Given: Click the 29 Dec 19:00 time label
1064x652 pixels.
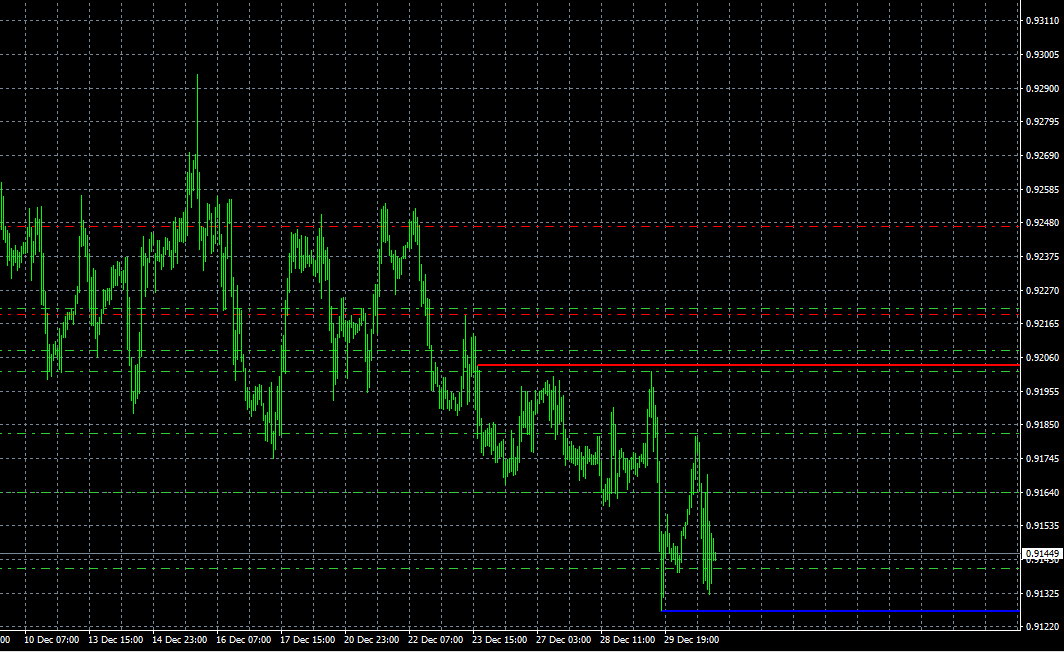Looking at the screenshot, I should [691, 640].
